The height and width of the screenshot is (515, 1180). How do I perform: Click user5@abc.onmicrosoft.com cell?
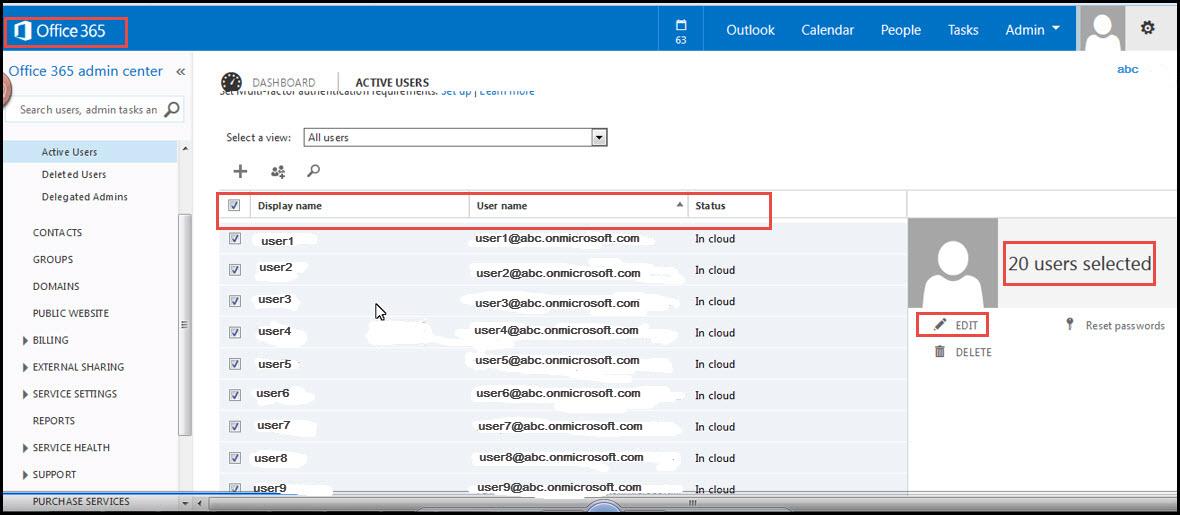coord(556,361)
